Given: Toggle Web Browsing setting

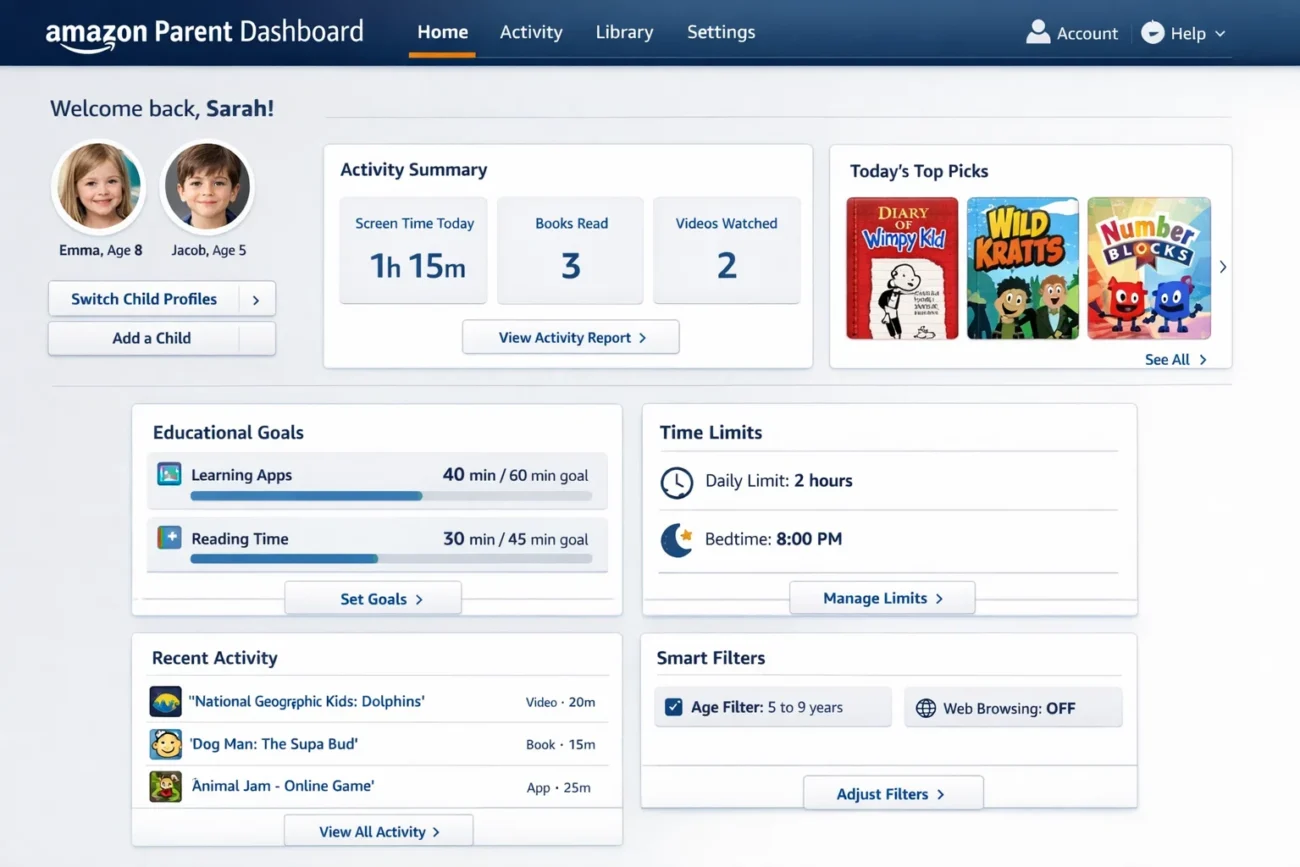Looking at the screenshot, I should click(1013, 708).
